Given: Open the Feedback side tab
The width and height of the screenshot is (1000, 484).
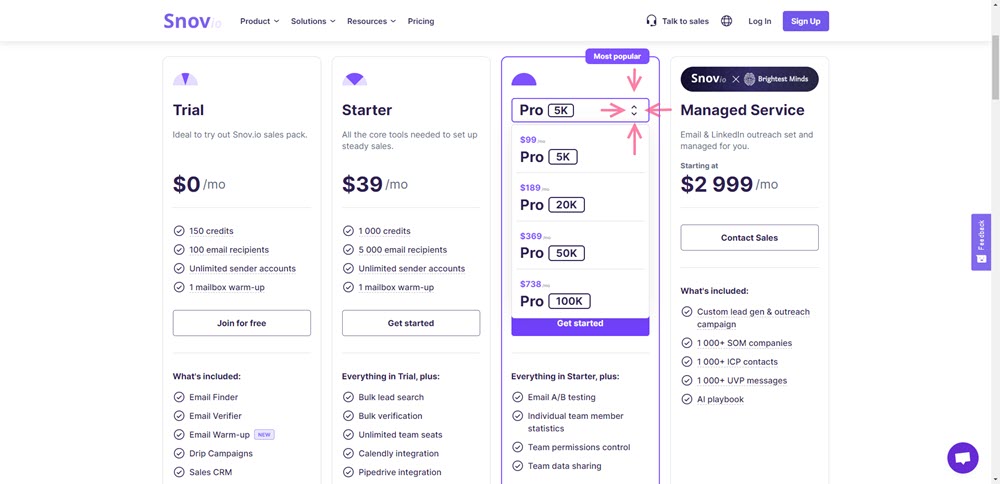Looking at the screenshot, I should pos(981,242).
